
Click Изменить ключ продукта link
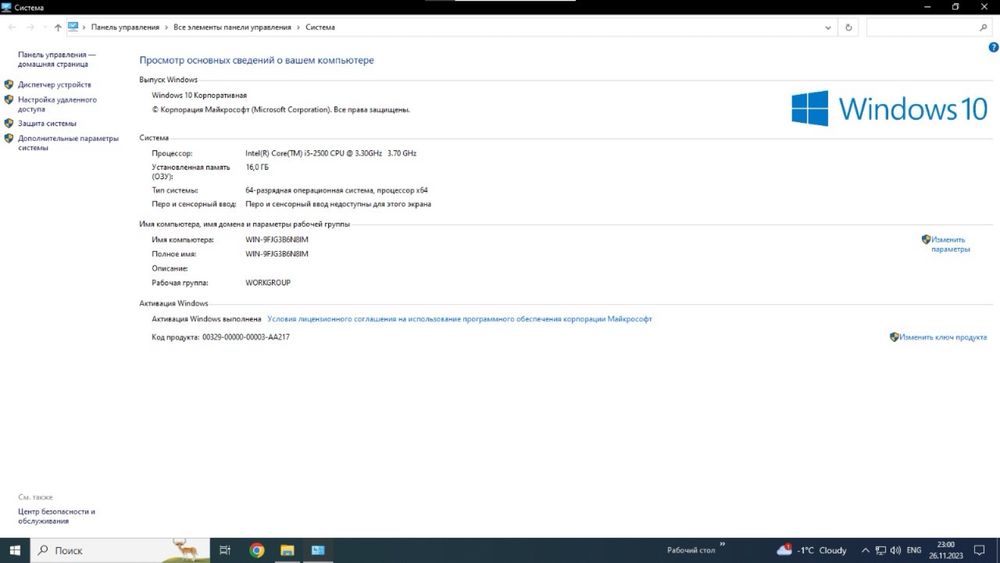(943, 337)
